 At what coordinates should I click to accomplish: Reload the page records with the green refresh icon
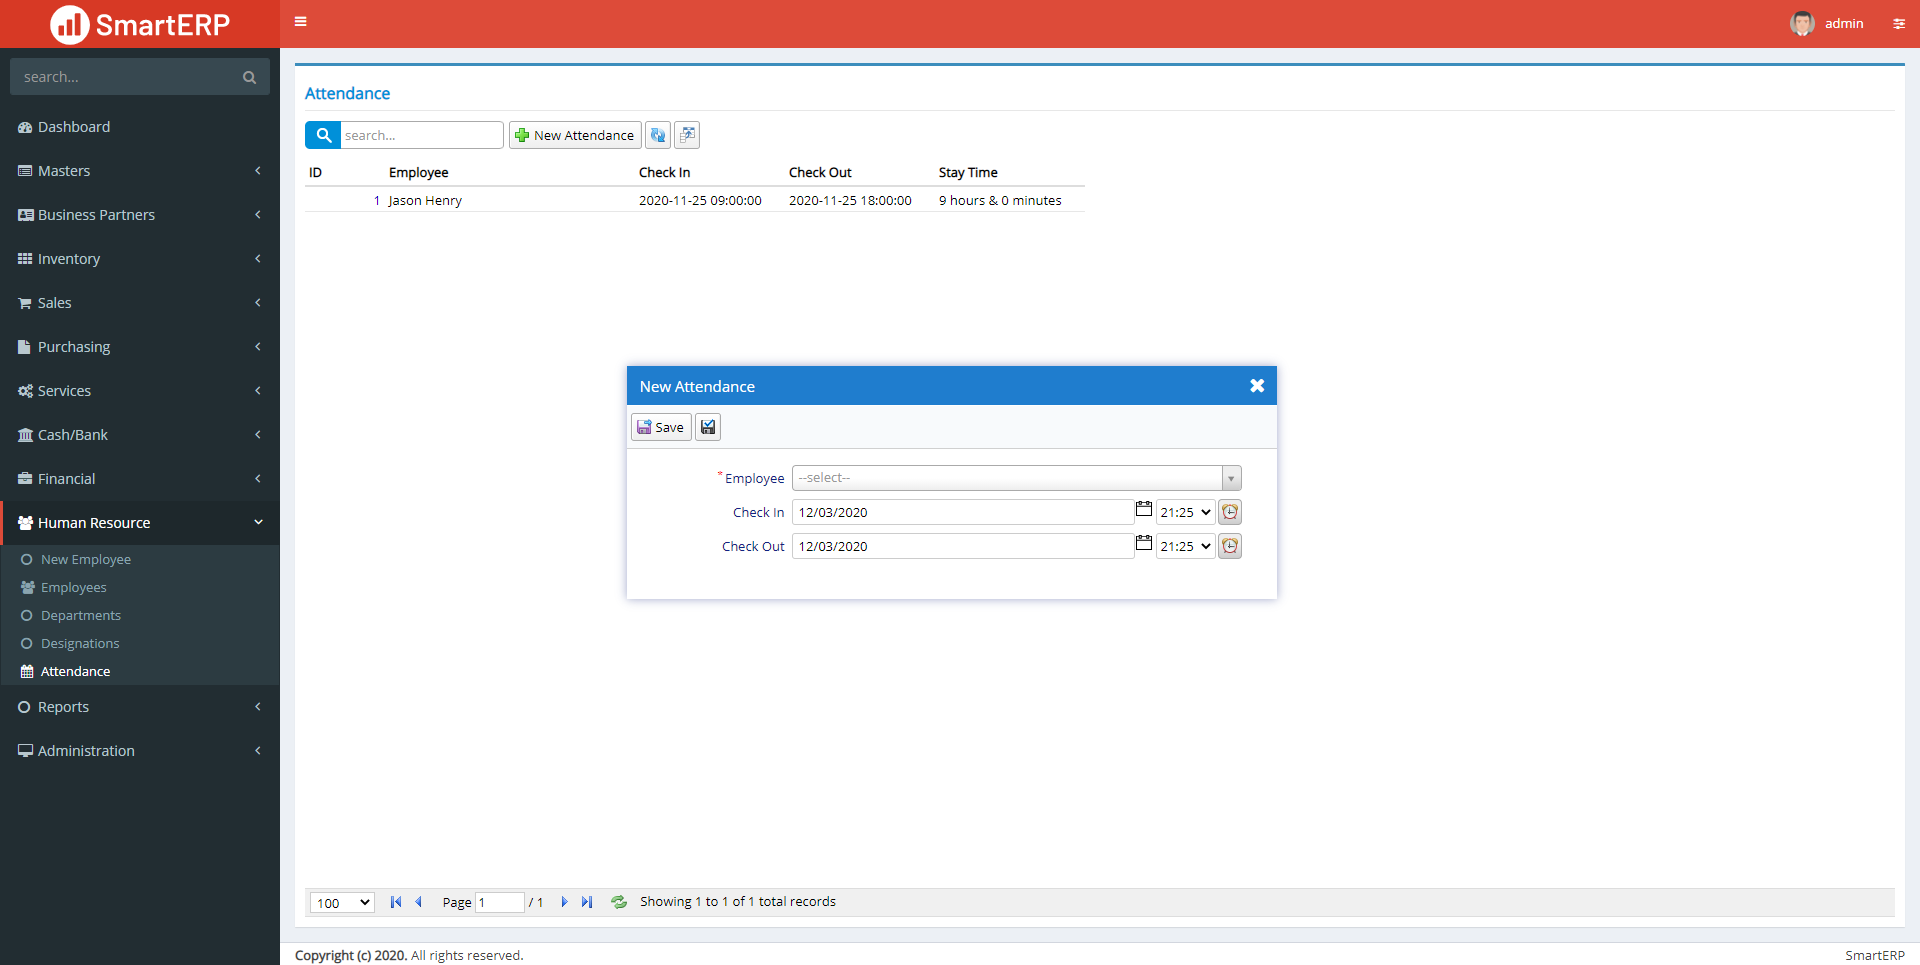[x=619, y=901]
